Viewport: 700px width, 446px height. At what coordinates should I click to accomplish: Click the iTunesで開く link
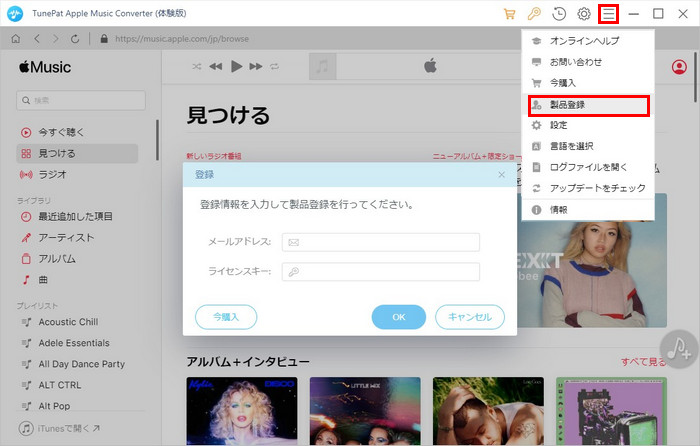click(59, 429)
